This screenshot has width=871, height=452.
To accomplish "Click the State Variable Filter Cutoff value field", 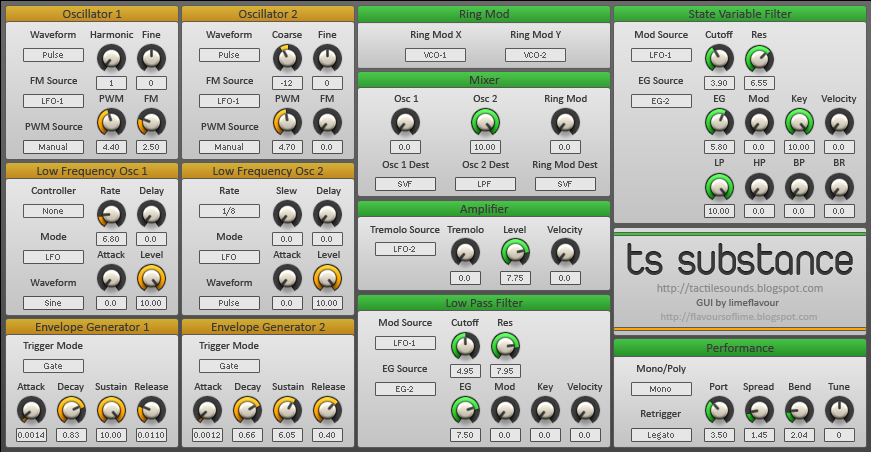I will coord(718,83).
